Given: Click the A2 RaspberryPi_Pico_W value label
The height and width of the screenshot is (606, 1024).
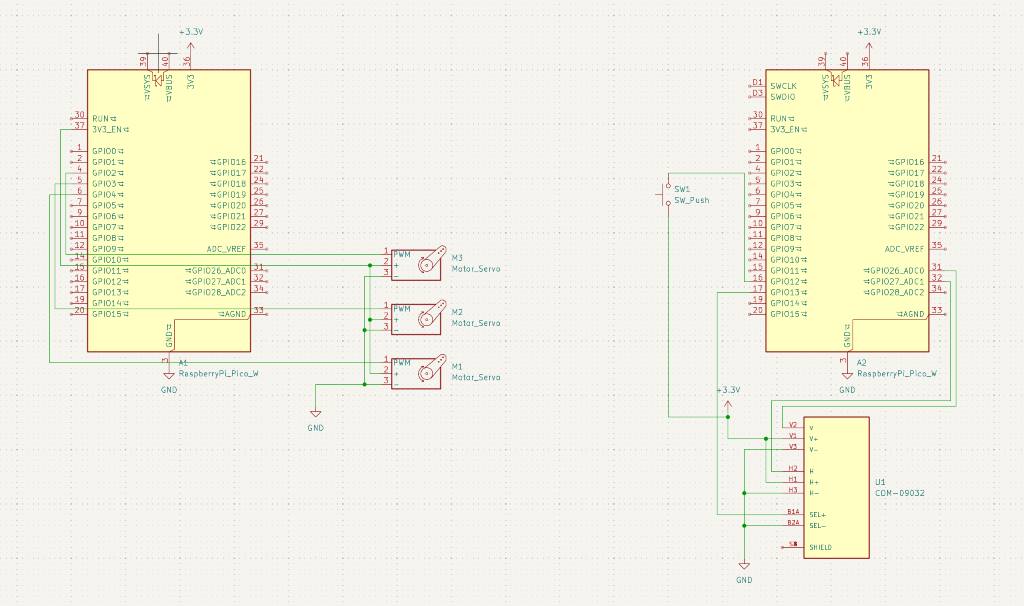Looking at the screenshot, I should coord(897,372).
